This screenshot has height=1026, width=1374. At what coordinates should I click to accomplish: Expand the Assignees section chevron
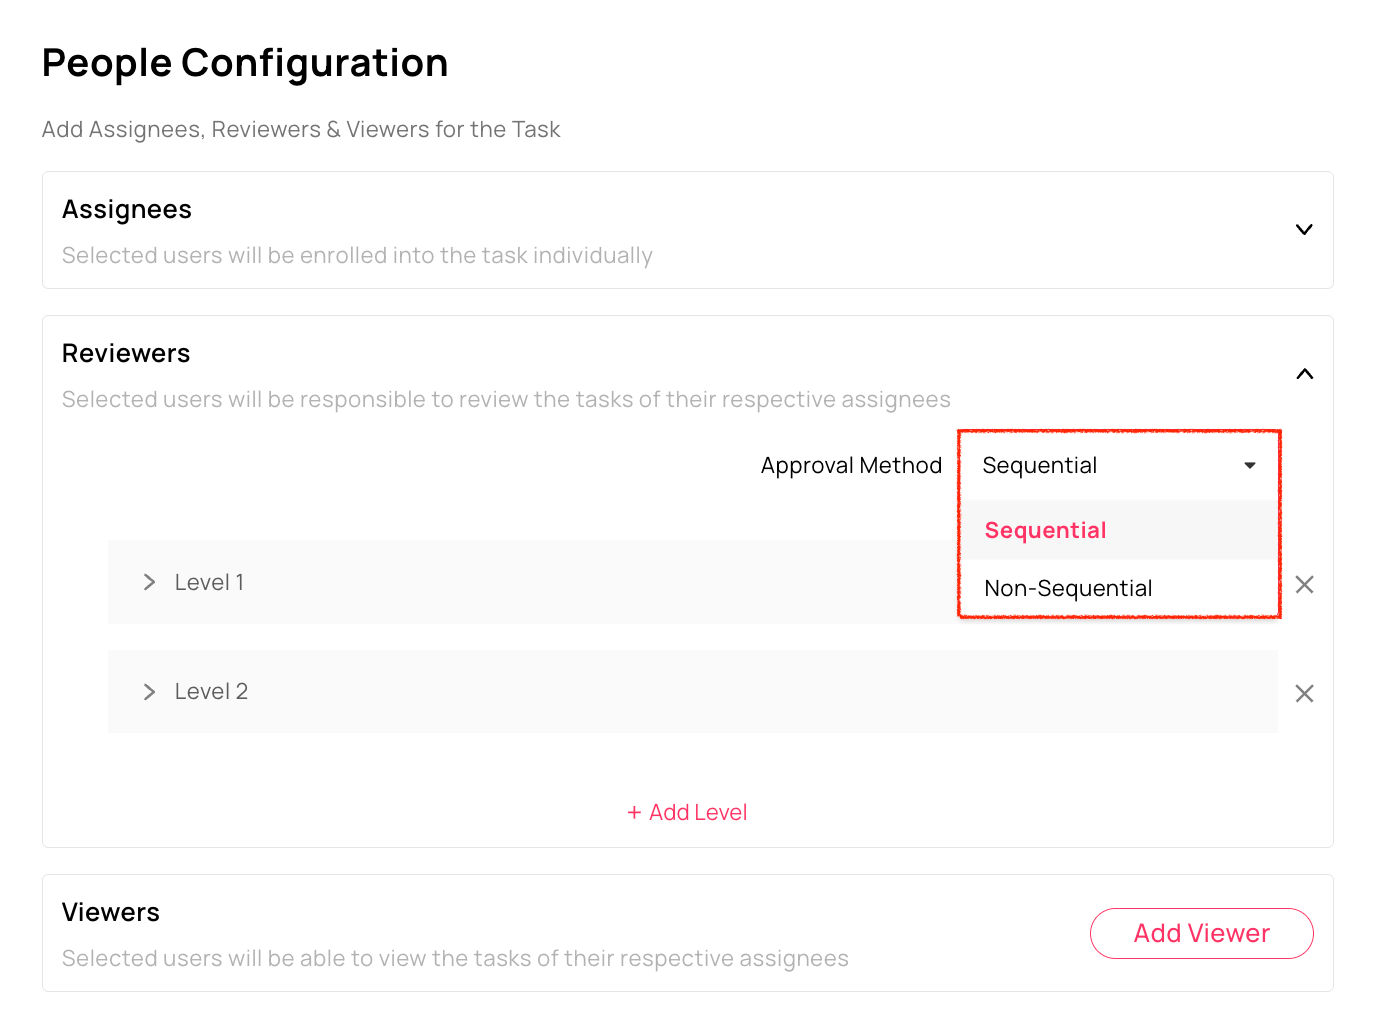tap(1304, 230)
